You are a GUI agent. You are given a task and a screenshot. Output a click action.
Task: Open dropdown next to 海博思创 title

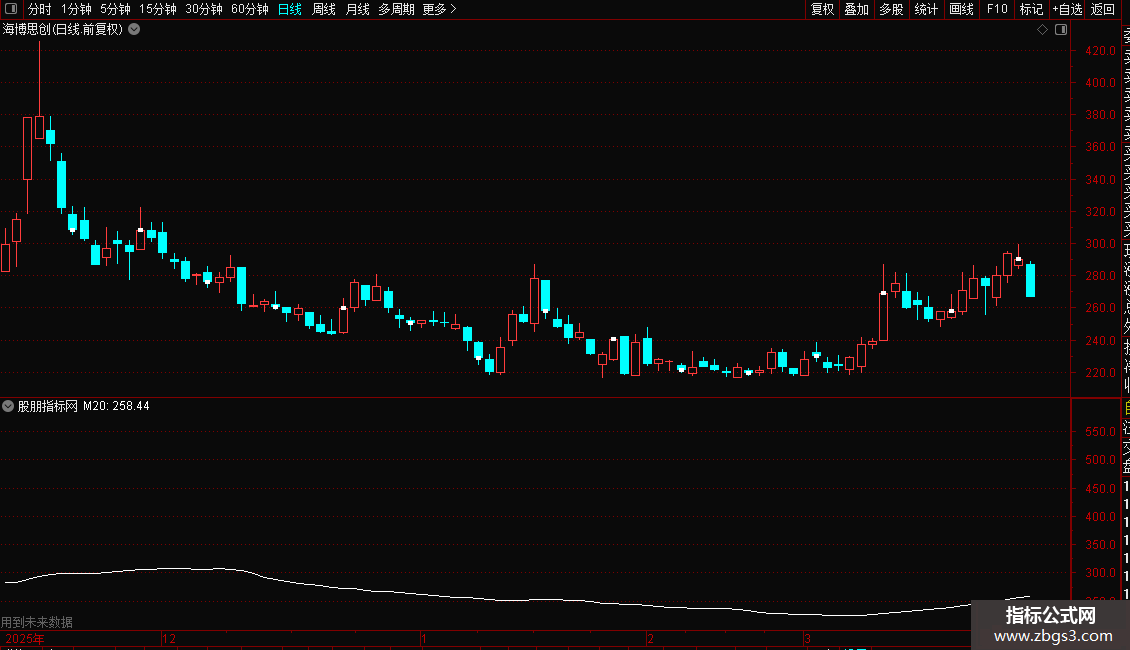point(134,29)
